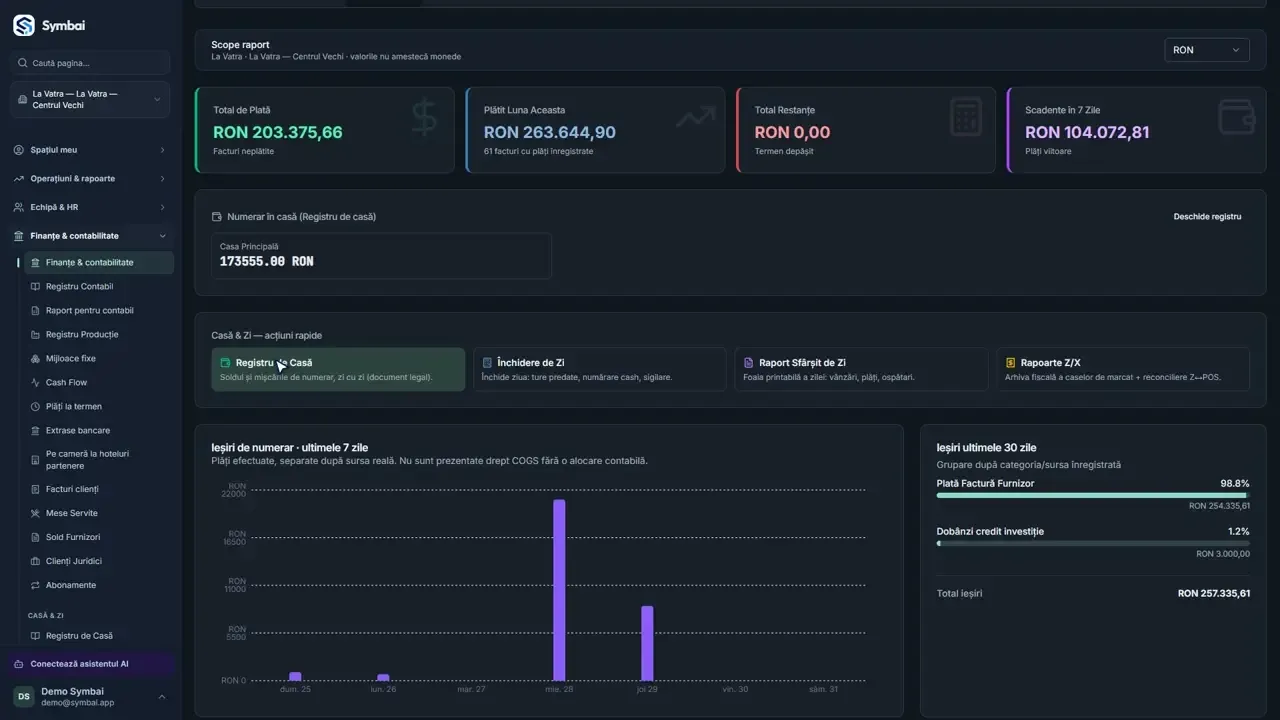Open Pe cameră la hoteluri partenere
The height and width of the screenshot is (720, 1280).
(x=99, y=460)
